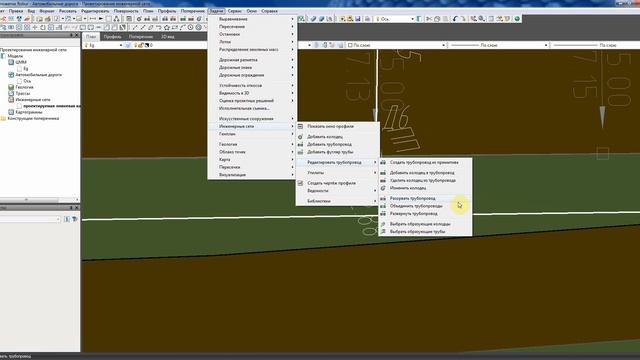Toggle the Eg checkbox under ЦММ
This screenshot has width=640, height=360.
[19, 69]
